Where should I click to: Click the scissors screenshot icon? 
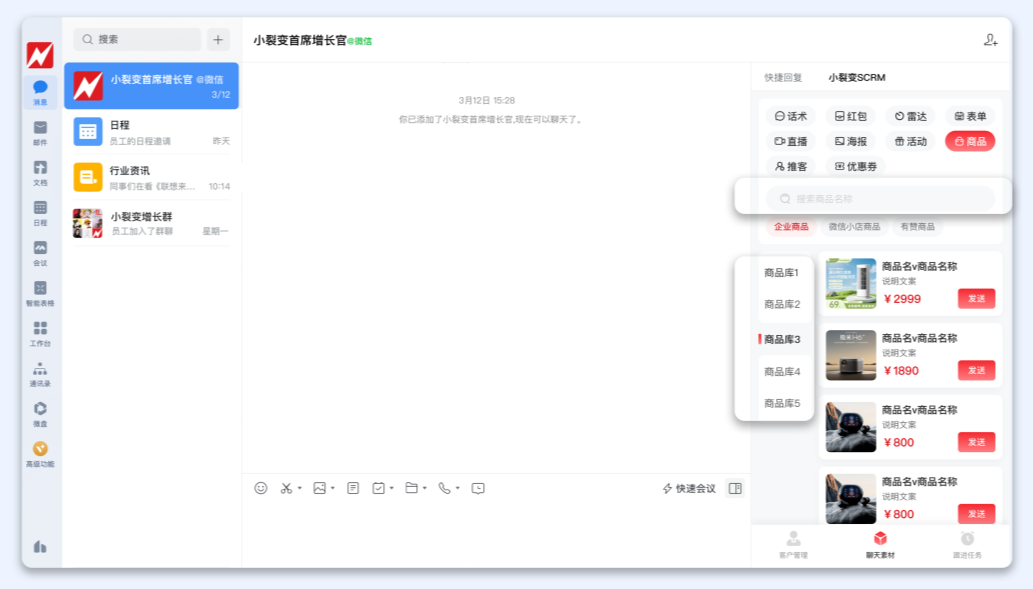click(286, 488)
